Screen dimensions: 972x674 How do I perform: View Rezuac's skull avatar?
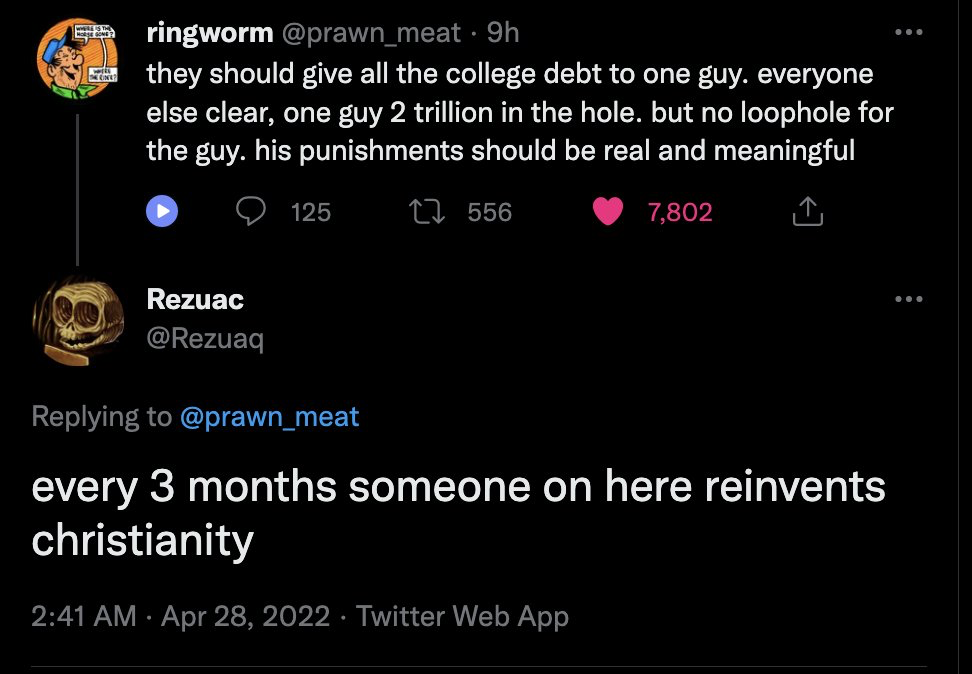click(79, 320)
